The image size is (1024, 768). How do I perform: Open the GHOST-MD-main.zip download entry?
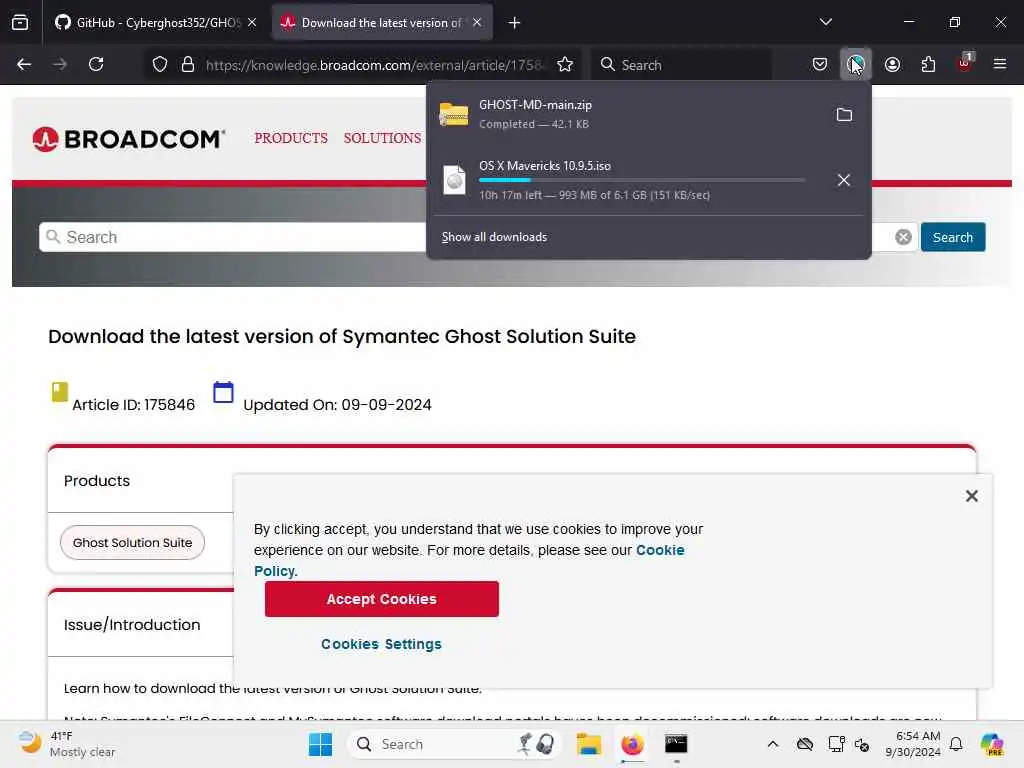(627, 114)
